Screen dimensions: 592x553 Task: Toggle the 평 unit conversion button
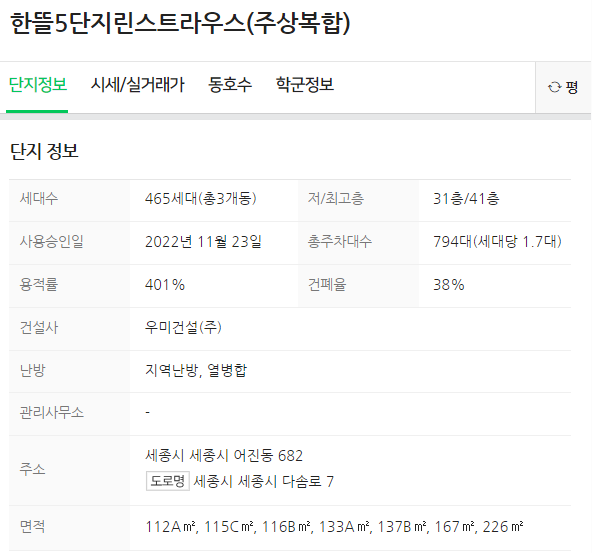point(563,88)
